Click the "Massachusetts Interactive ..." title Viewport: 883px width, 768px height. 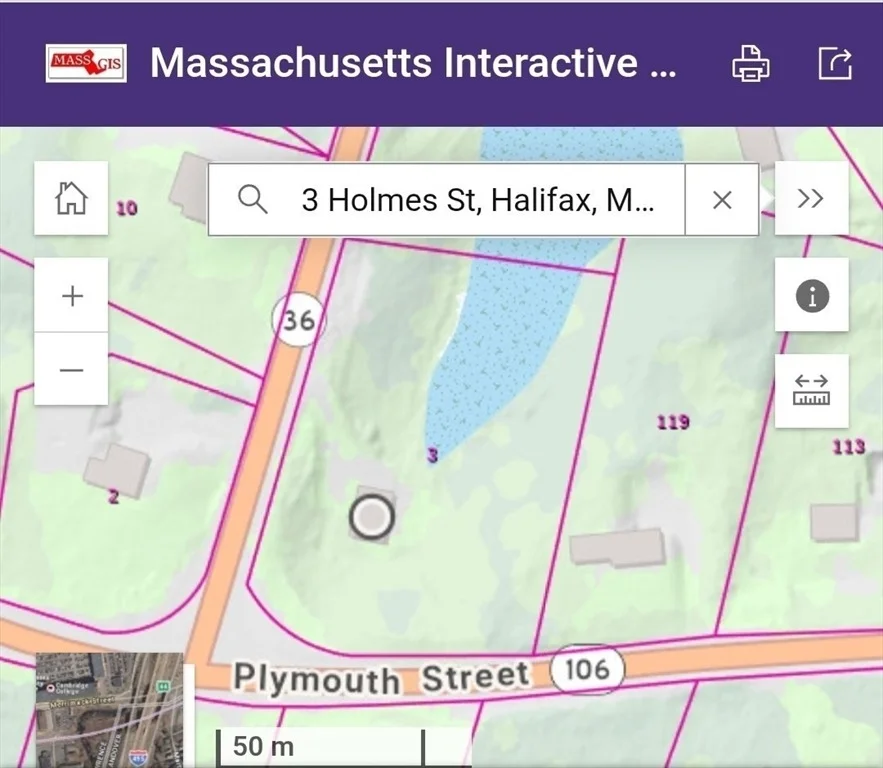pyautogui.click(x=413, y=62)
